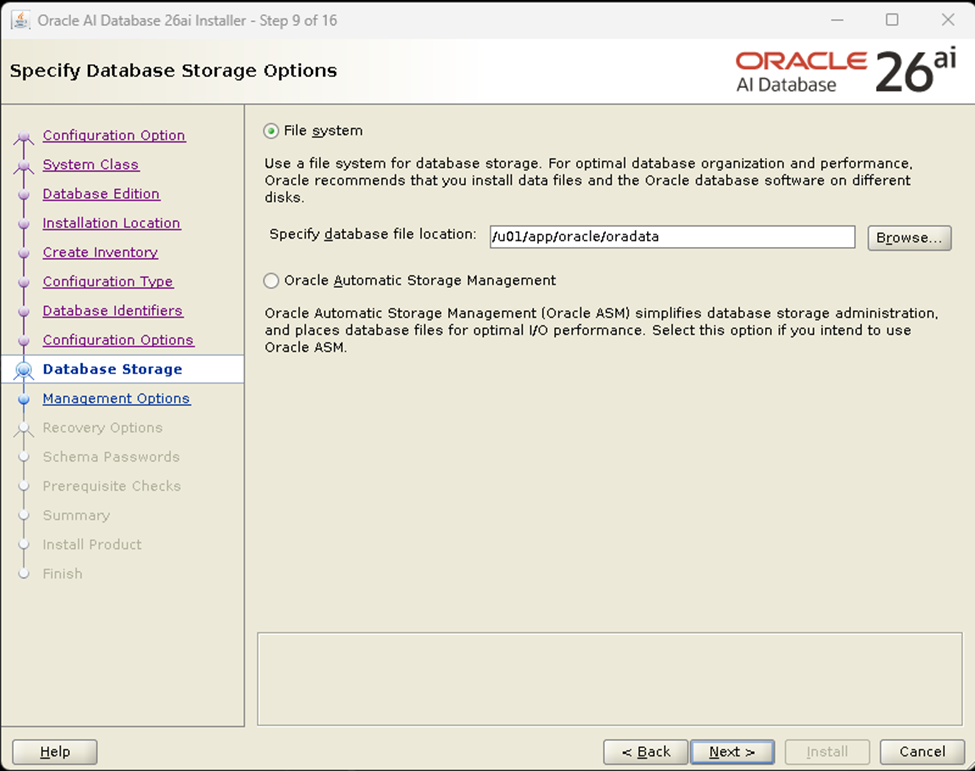Click the database file location field

[x=672, y=237]
